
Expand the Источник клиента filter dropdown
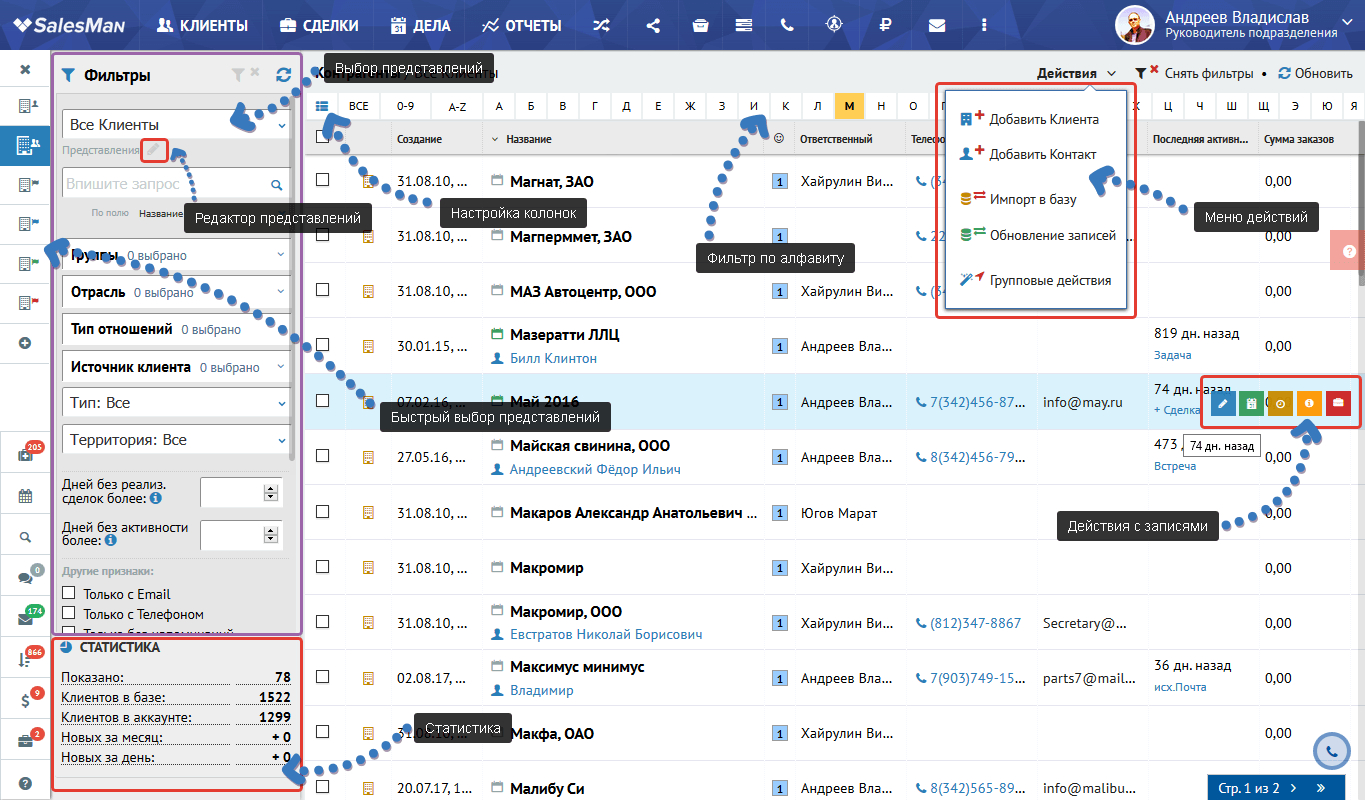[x=176, y=367]
